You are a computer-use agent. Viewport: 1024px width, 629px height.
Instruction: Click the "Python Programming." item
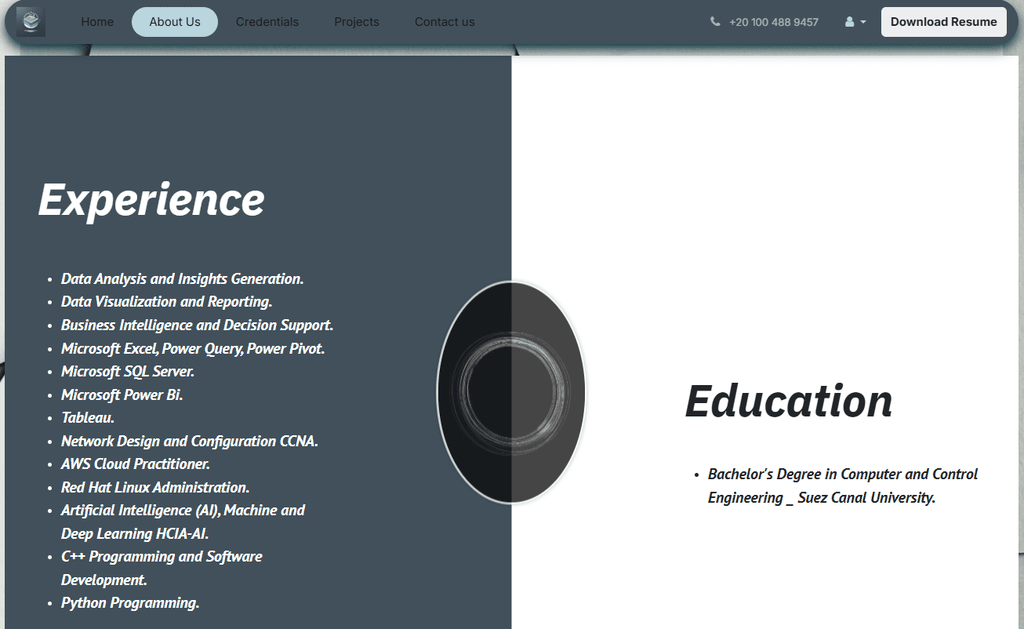click(x=130, y=604)
